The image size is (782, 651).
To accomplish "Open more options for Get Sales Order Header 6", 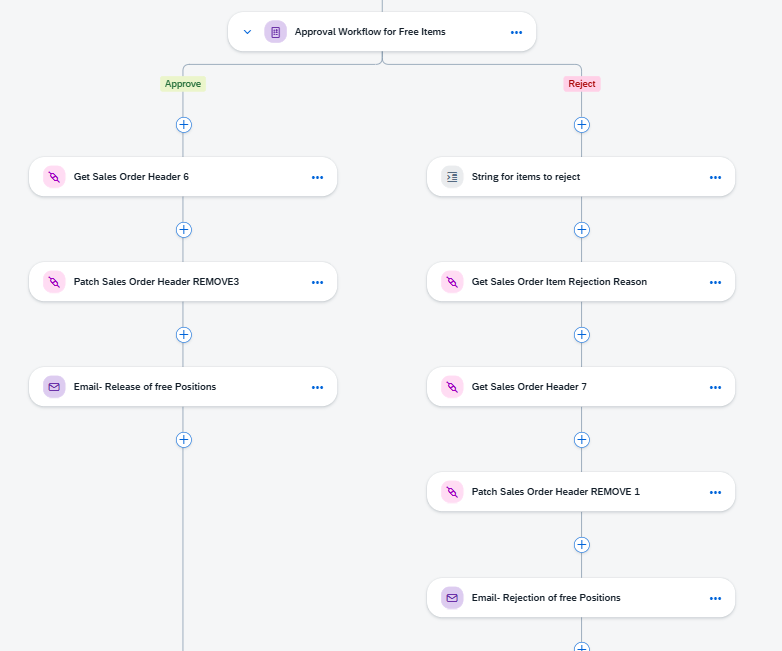I will (317, 177).
